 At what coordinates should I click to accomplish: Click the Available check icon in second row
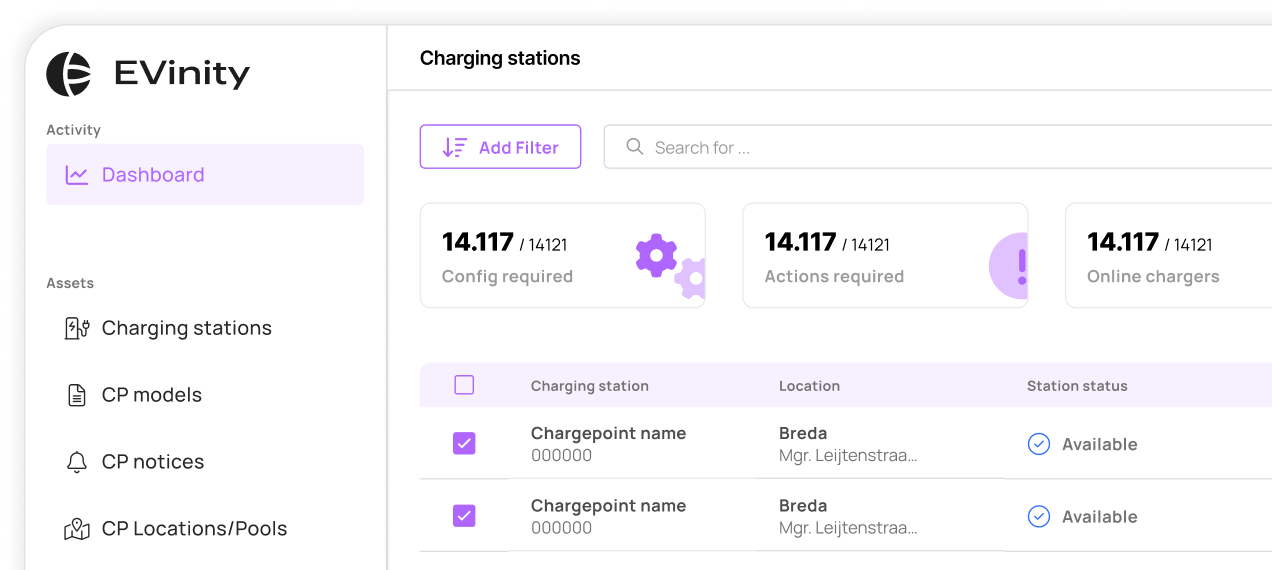(1039, 516)
